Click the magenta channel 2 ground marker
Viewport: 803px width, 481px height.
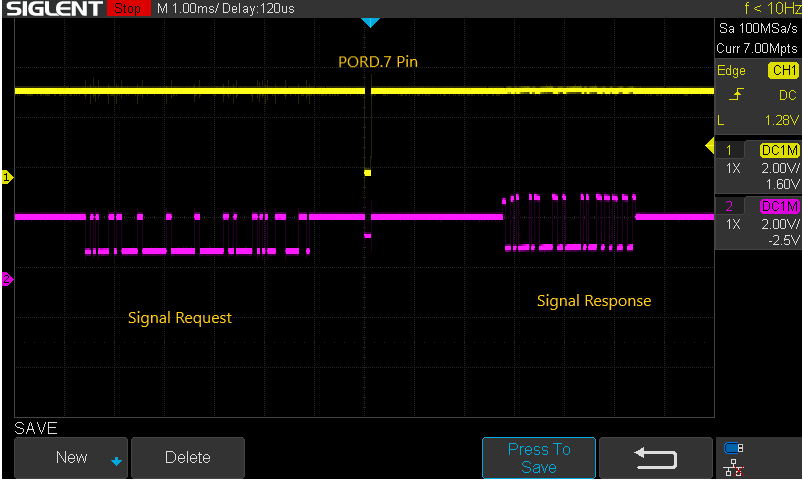click(7, 279)
